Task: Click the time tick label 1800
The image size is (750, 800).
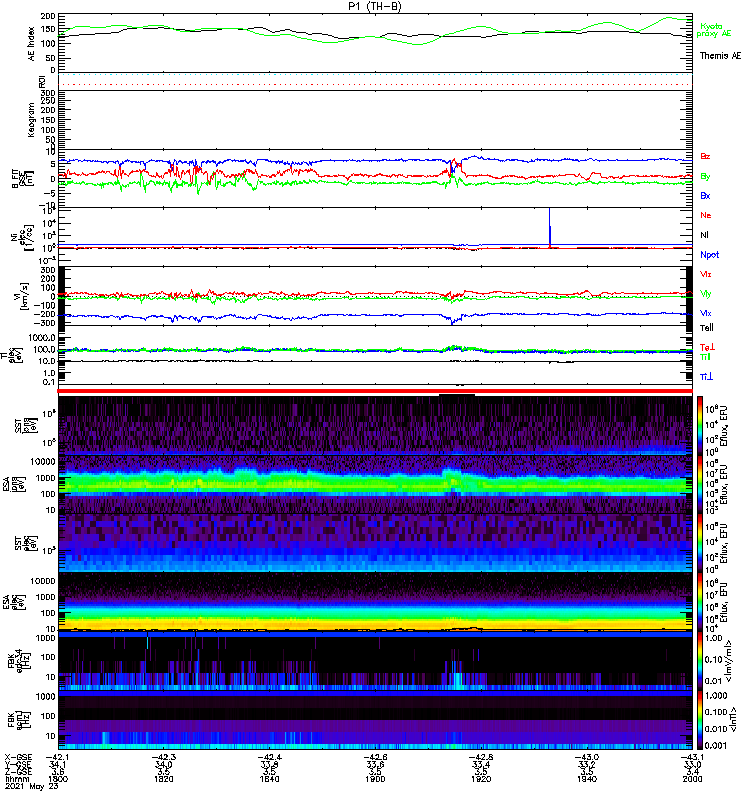Action: coord(58,779)
